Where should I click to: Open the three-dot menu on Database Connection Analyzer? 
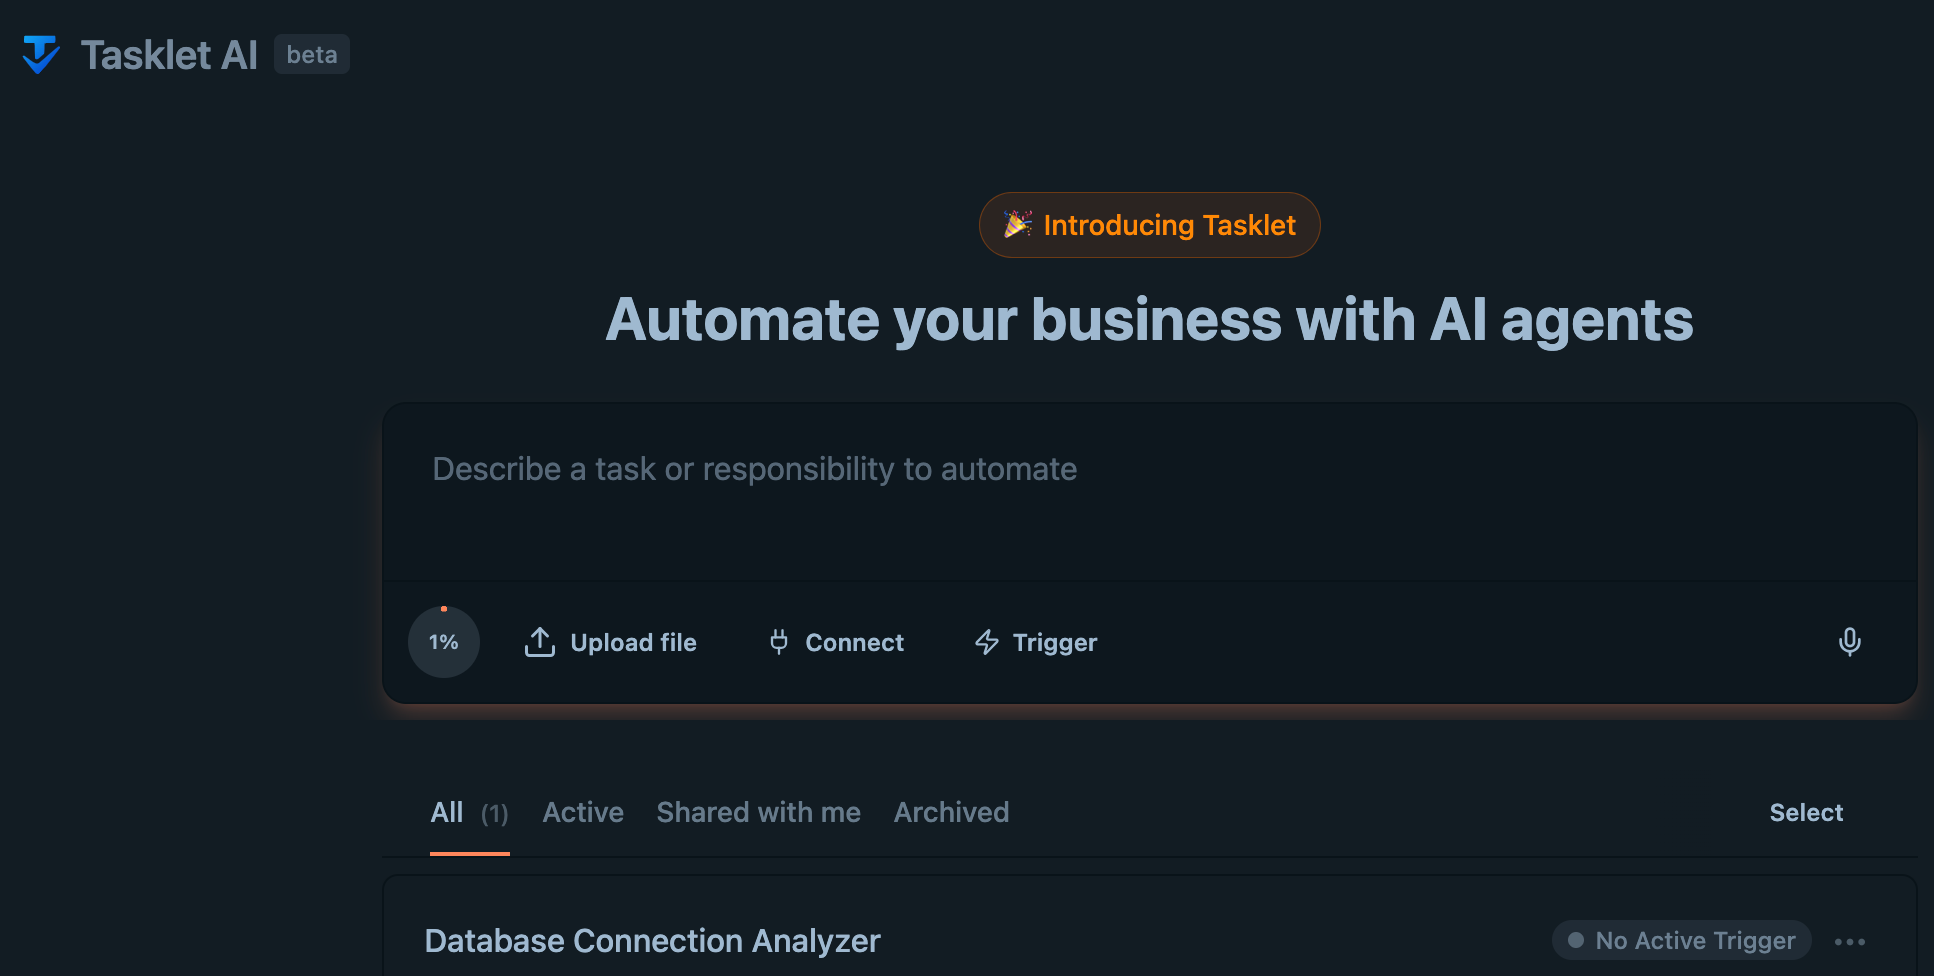pos(1852,941)
